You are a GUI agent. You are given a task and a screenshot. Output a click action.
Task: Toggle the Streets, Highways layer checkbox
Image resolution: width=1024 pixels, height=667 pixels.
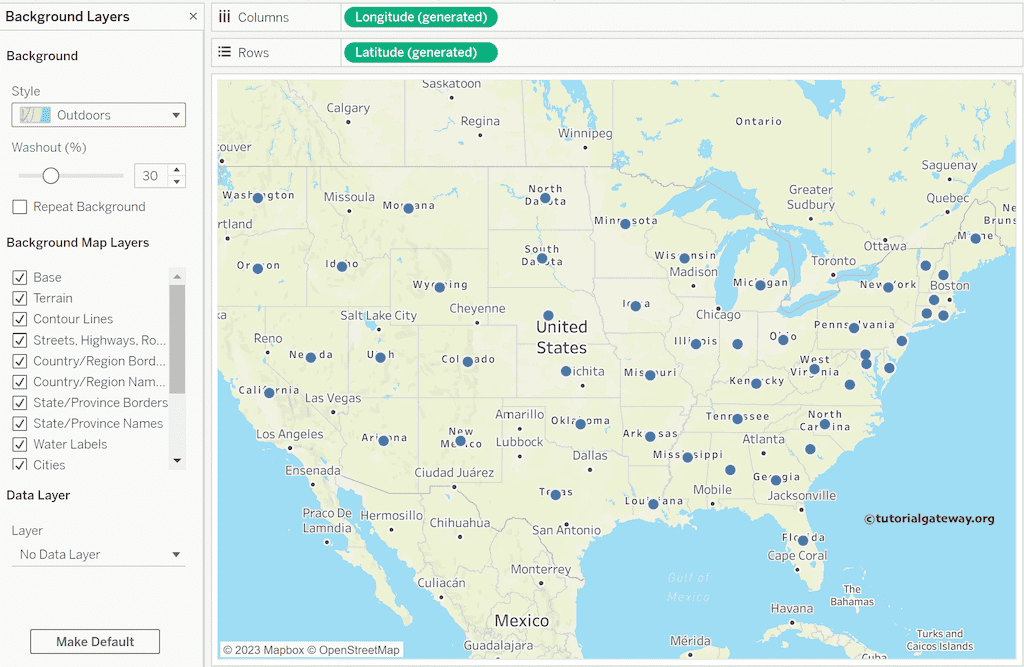coord(20,340)
